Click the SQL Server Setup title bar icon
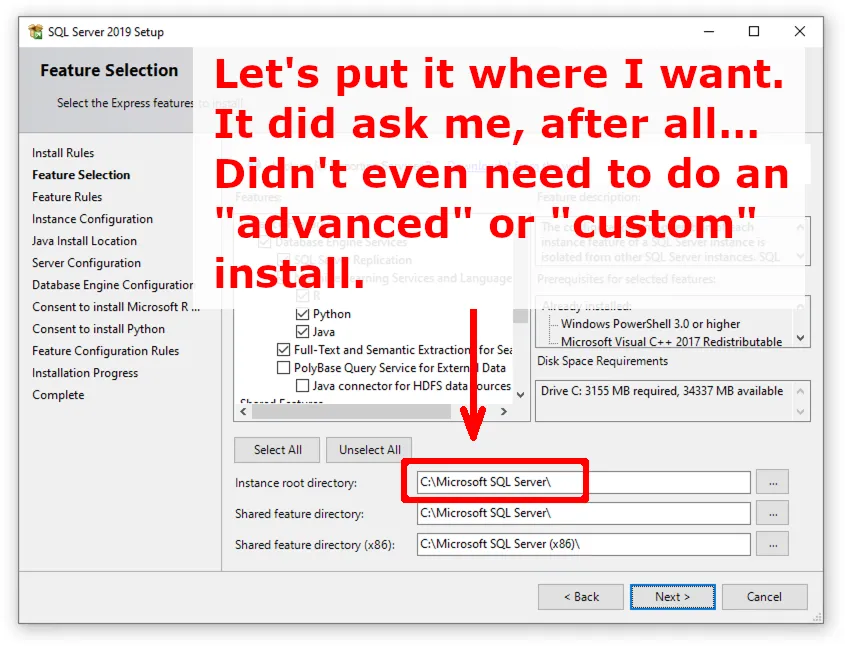 (x=36, y=32)
